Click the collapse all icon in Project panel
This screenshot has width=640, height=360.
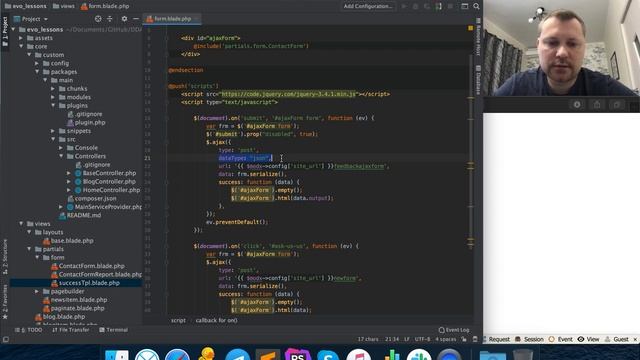pos(109,19)
